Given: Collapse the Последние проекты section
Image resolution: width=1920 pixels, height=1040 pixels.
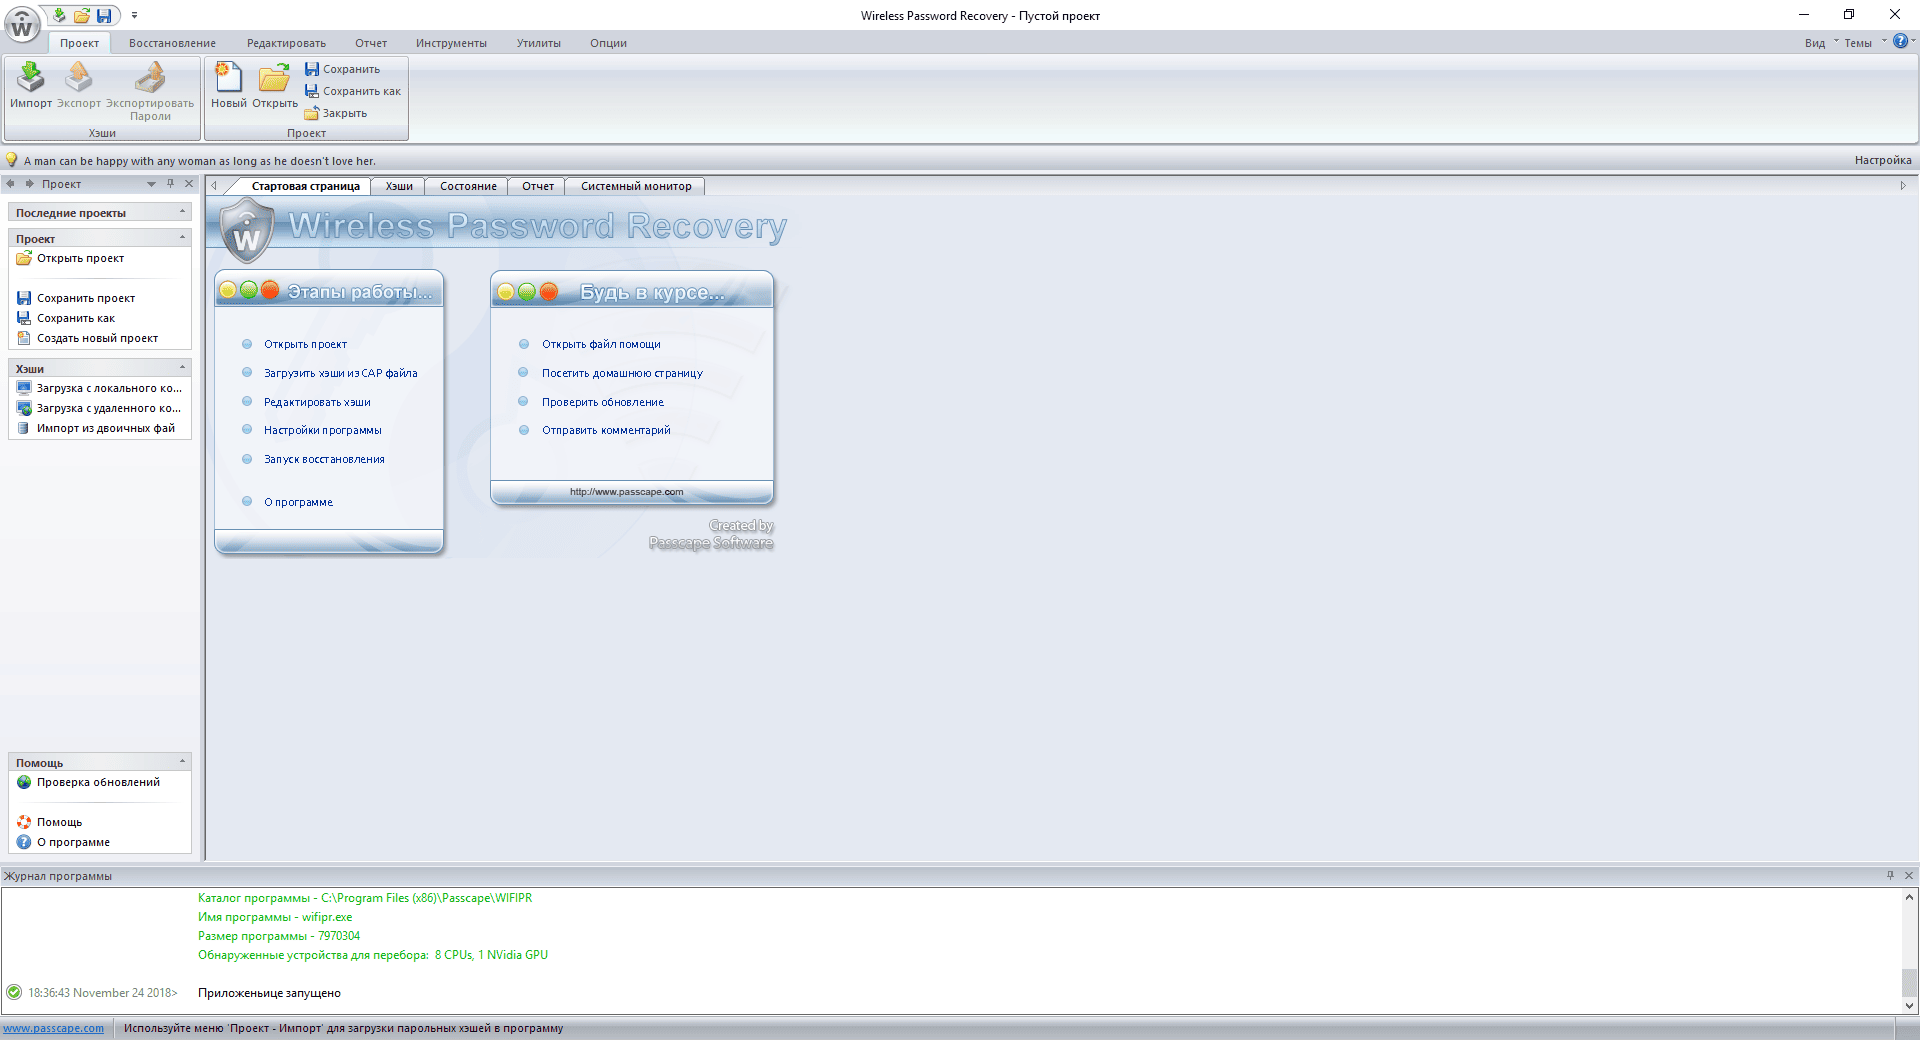Looking at the screenshot, I should 182,212.
